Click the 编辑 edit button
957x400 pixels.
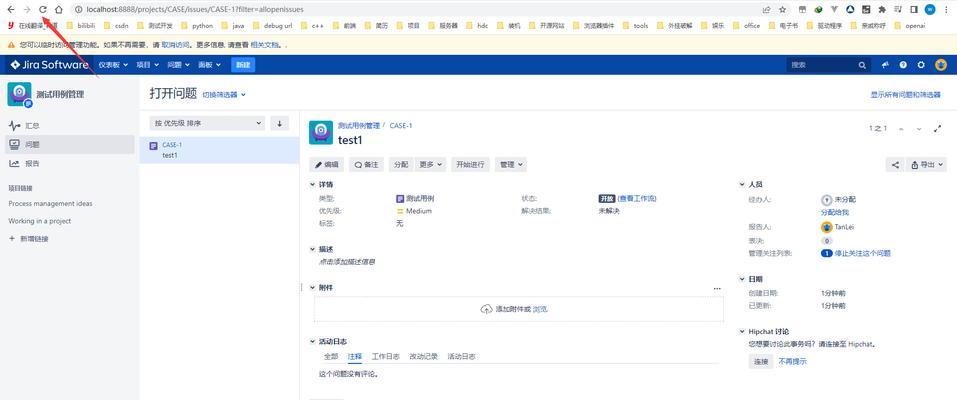tap(327, 165)
